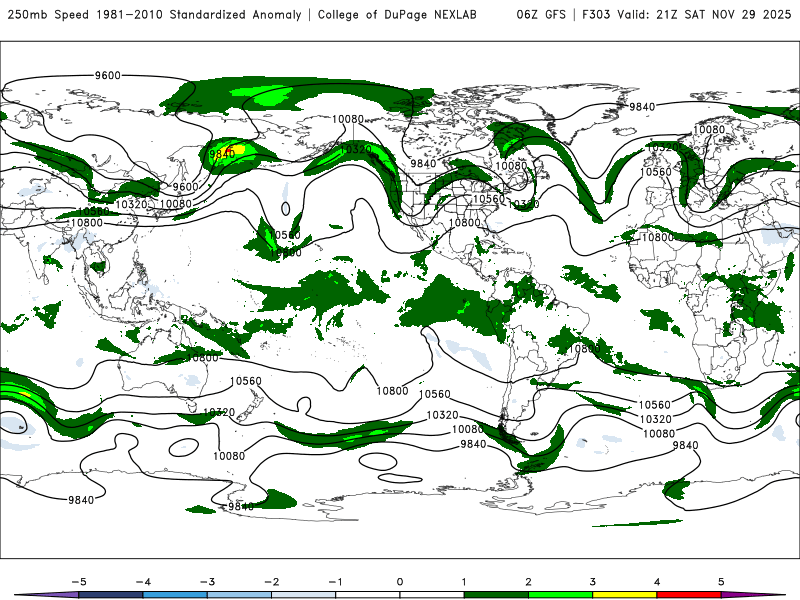Click the '9600' contour label over Arctic Russia
Viewport: 800px width, 600px height.
click(108, 76)
